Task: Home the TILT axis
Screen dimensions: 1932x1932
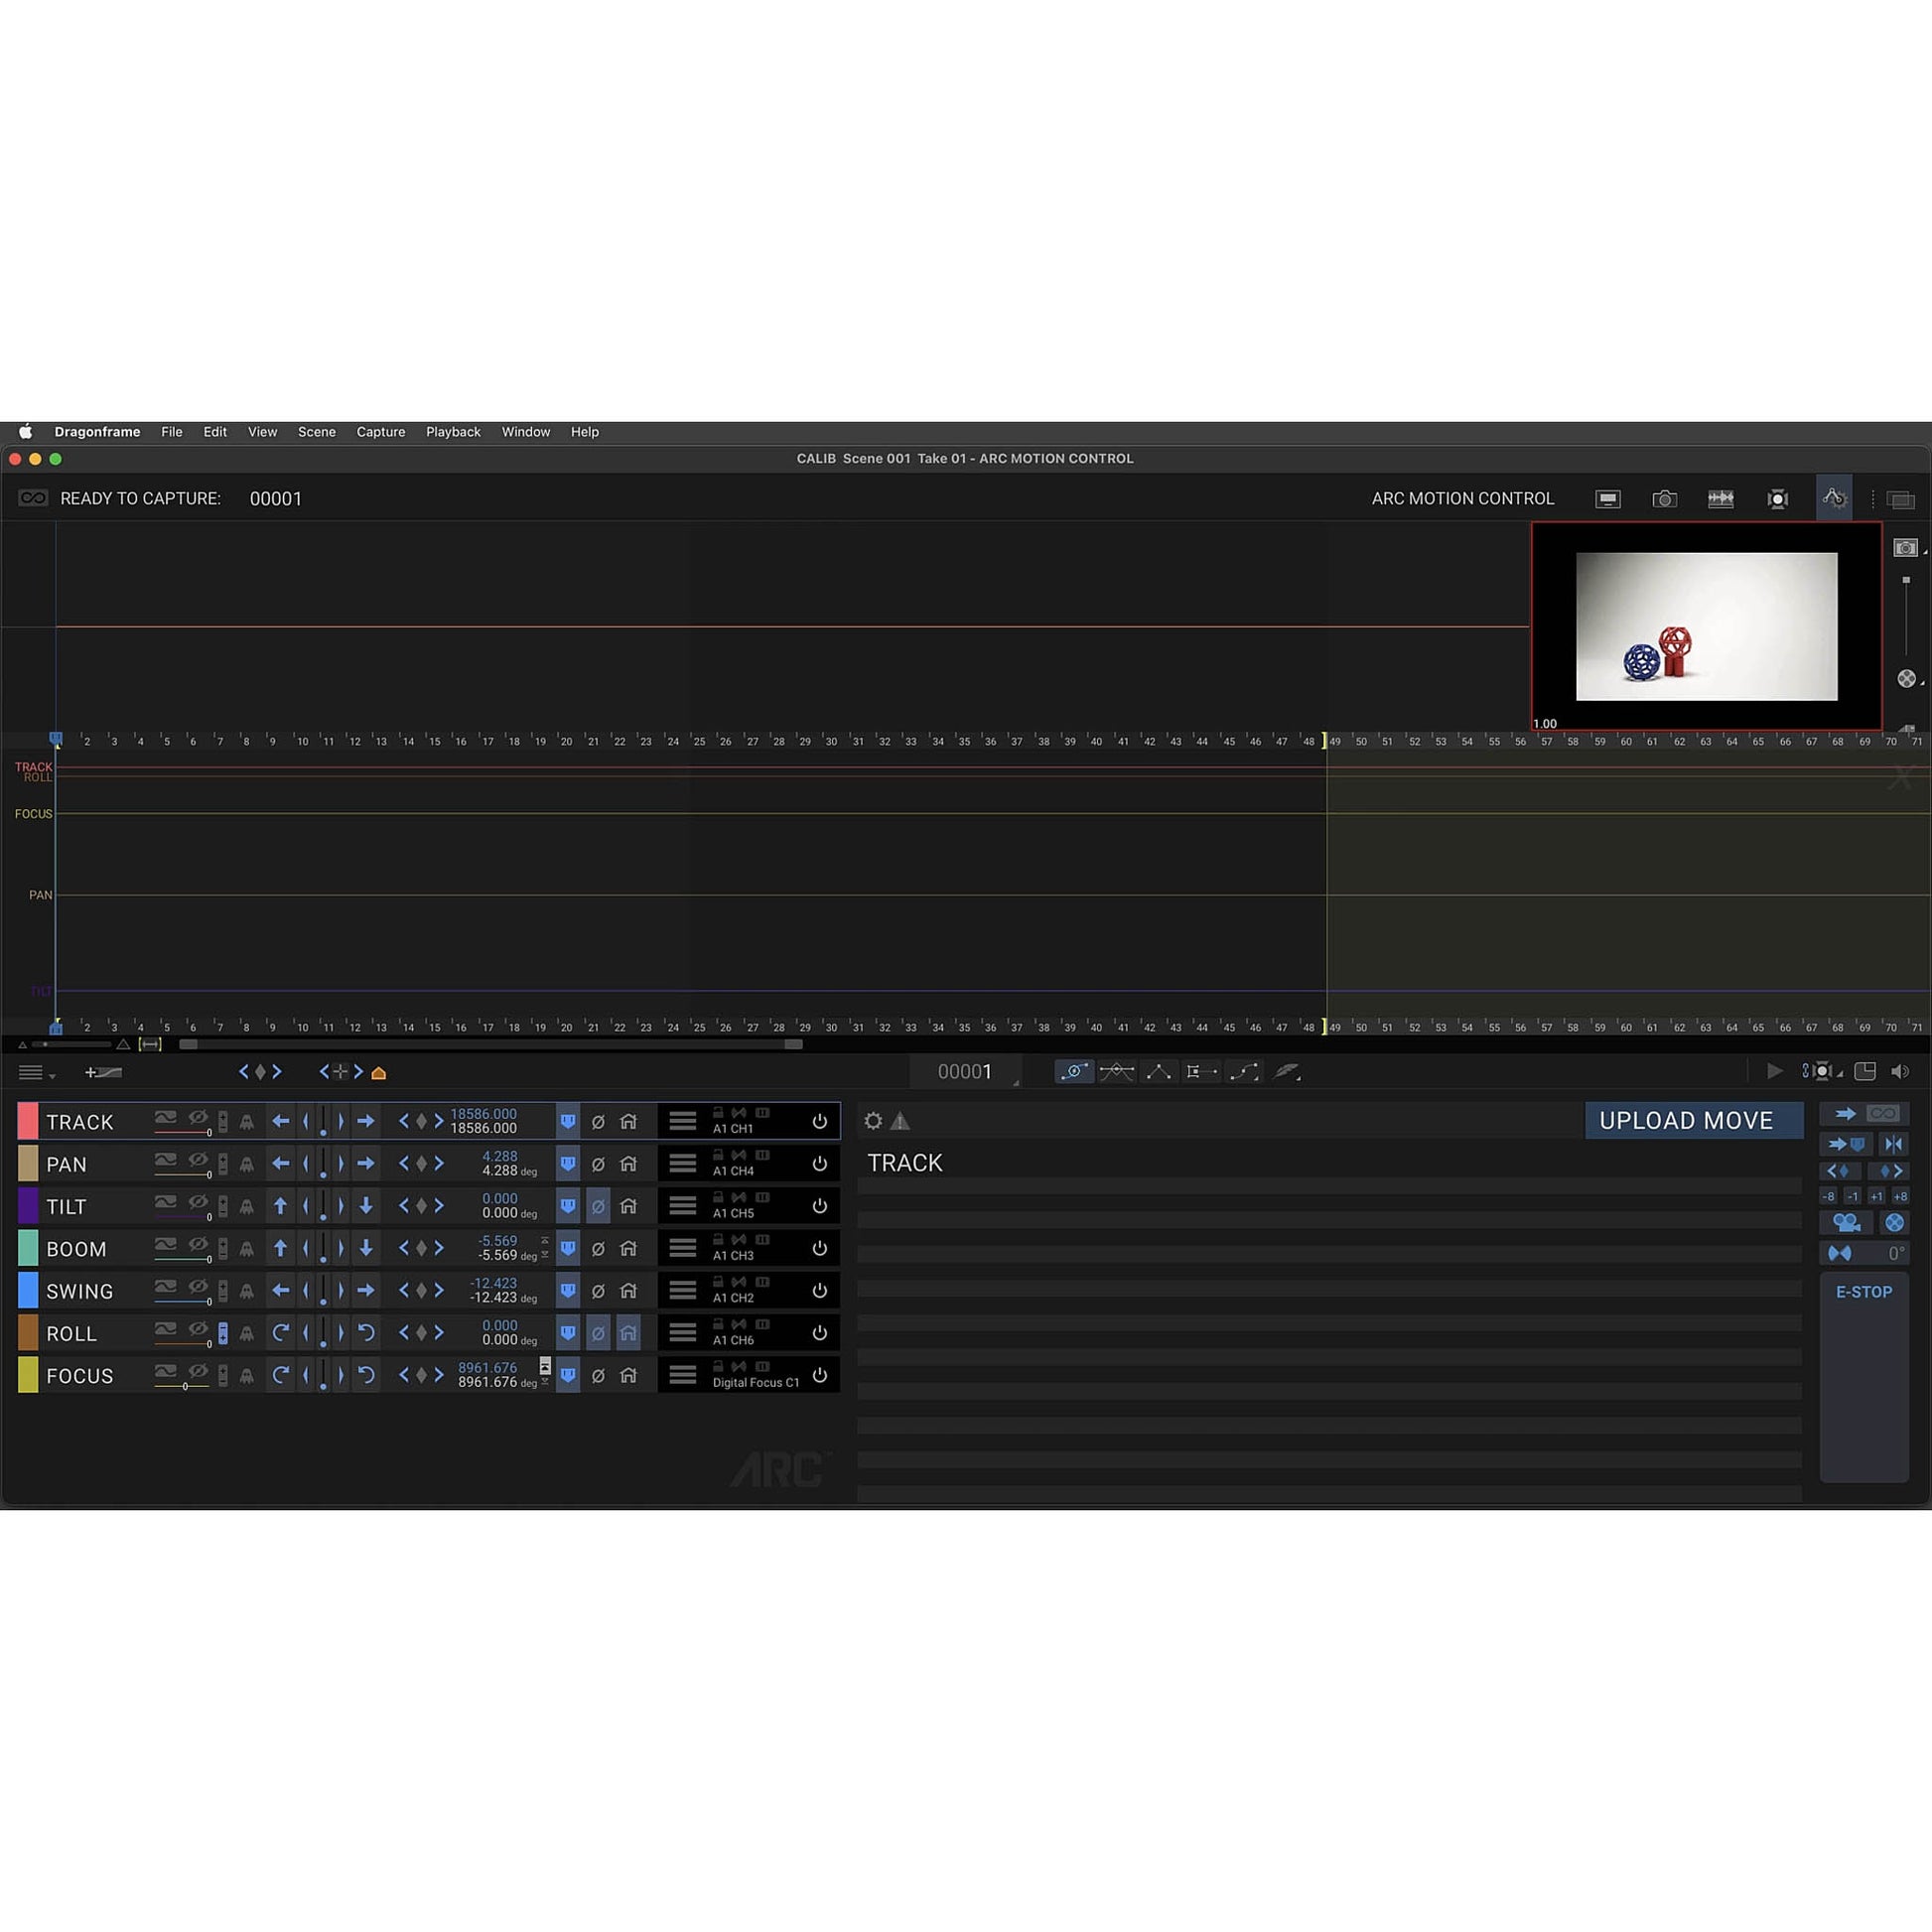Action: [x=628, y=1206]
